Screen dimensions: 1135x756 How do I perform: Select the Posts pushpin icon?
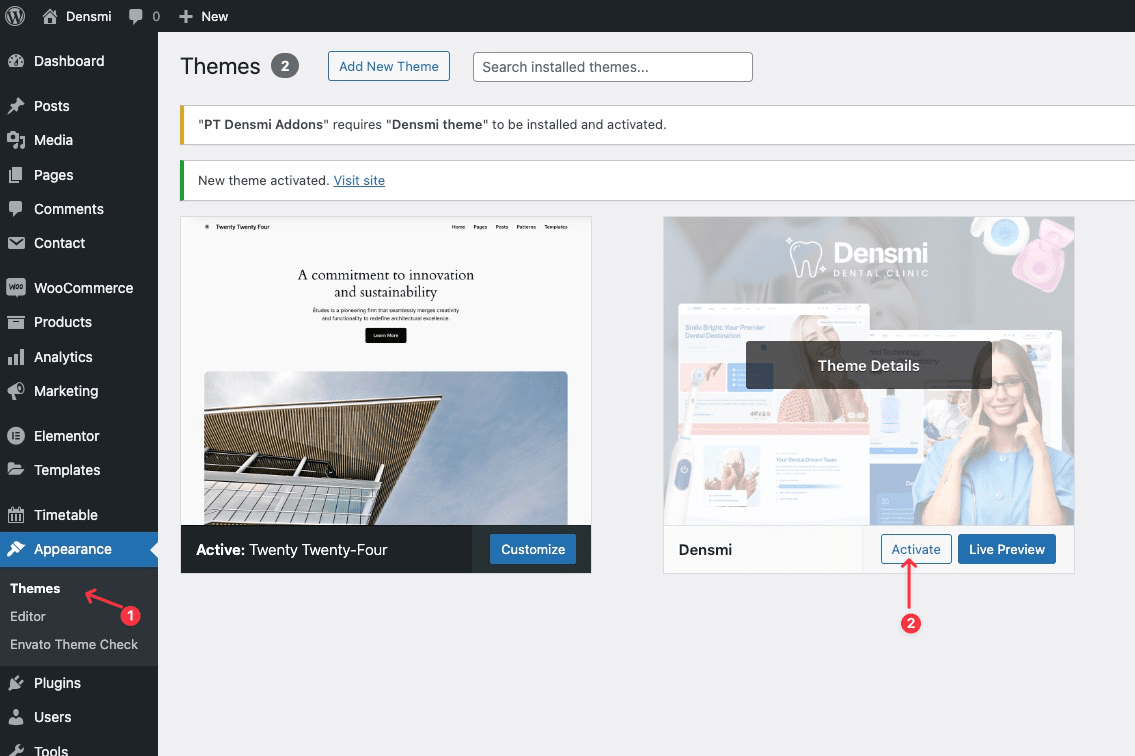[16, 106]
